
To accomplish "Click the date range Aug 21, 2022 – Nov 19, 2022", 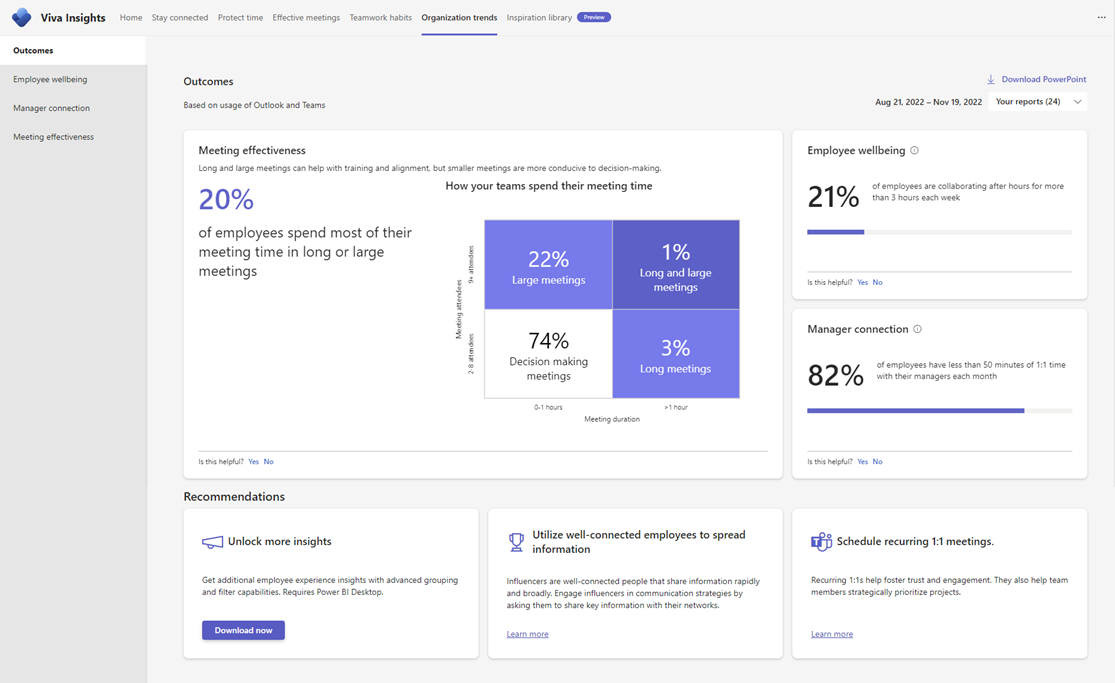I will pyautogui.click(x=928, y=102).
